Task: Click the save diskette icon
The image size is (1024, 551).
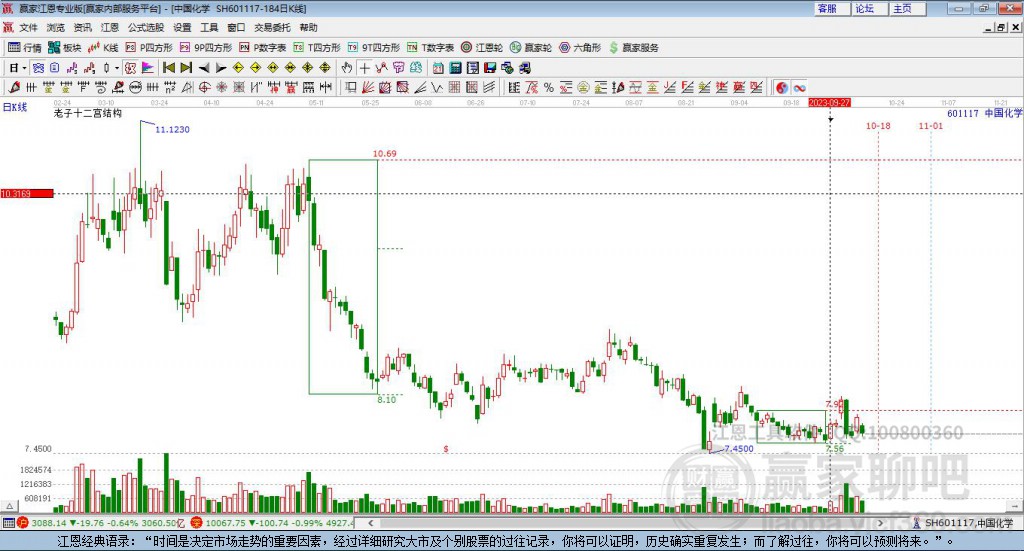Action: pos(490,68)
